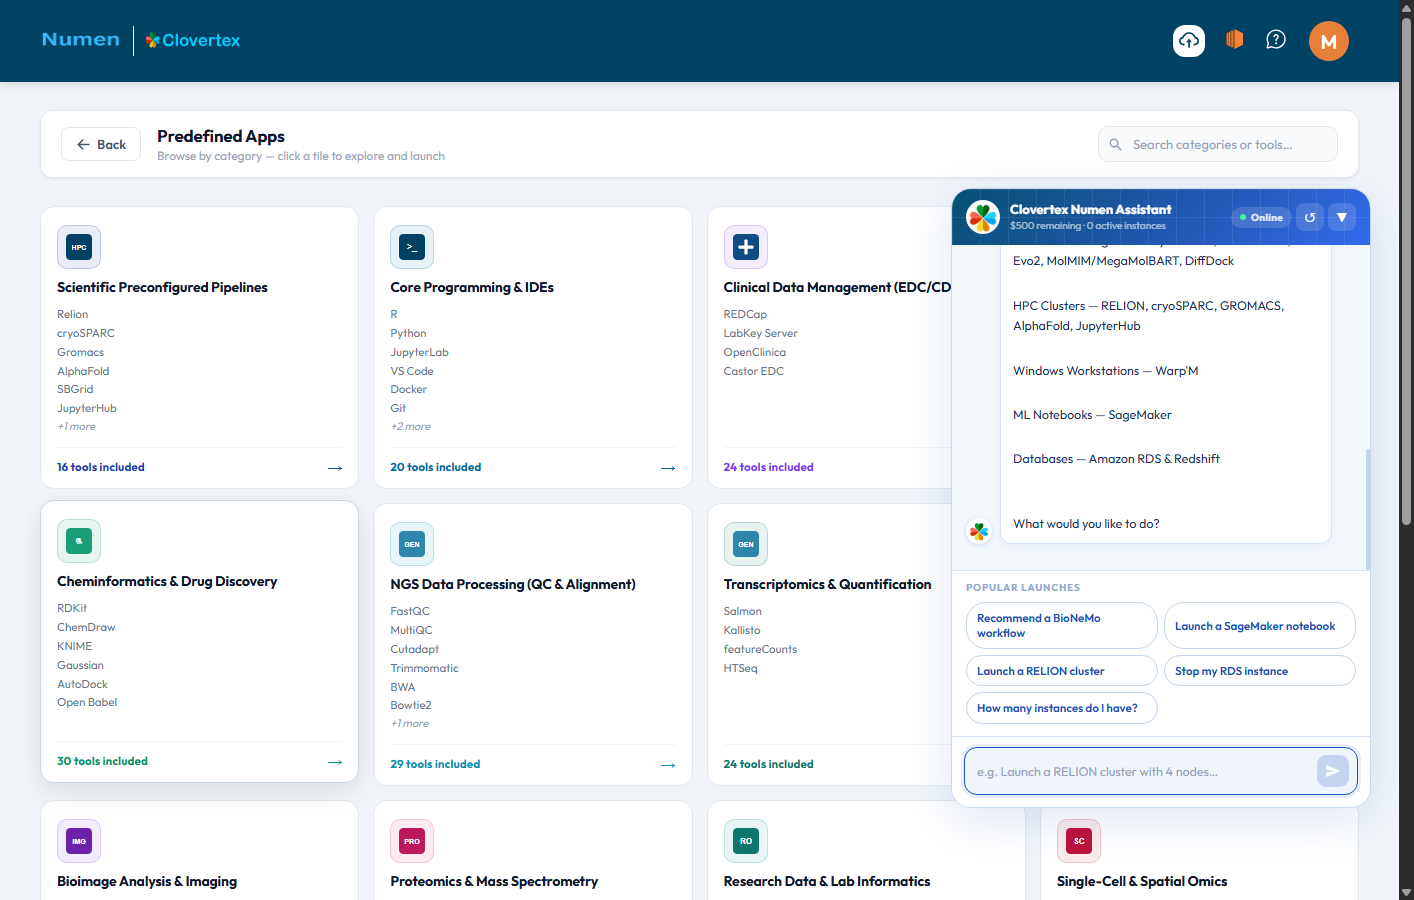The image size is (1414, 900).
Task: Click the GEN icon on Transcriptomics tile
Action: click(746, 544)
